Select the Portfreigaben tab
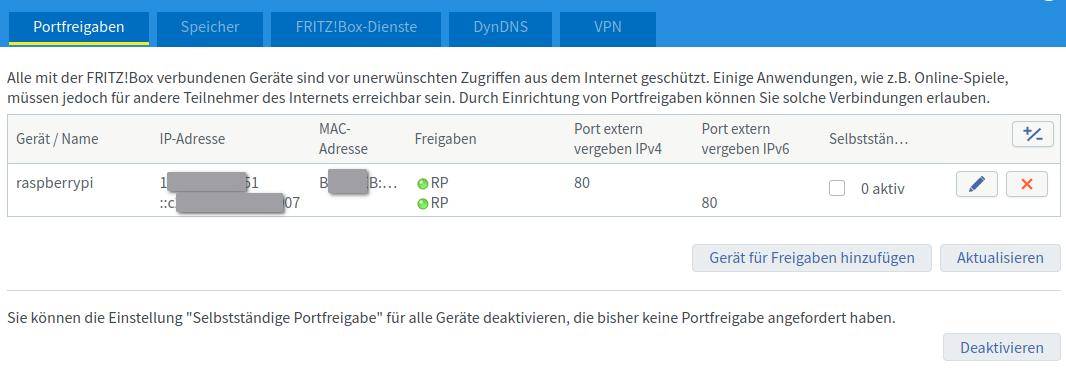Screen dimensions: 1066x375 [x=79, y=28]
